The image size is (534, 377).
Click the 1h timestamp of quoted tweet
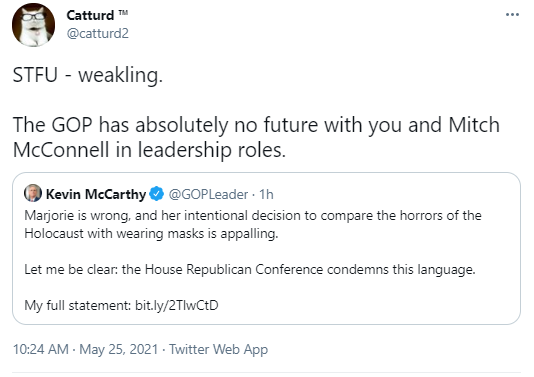pyautogui.click(x=266, y=194)
